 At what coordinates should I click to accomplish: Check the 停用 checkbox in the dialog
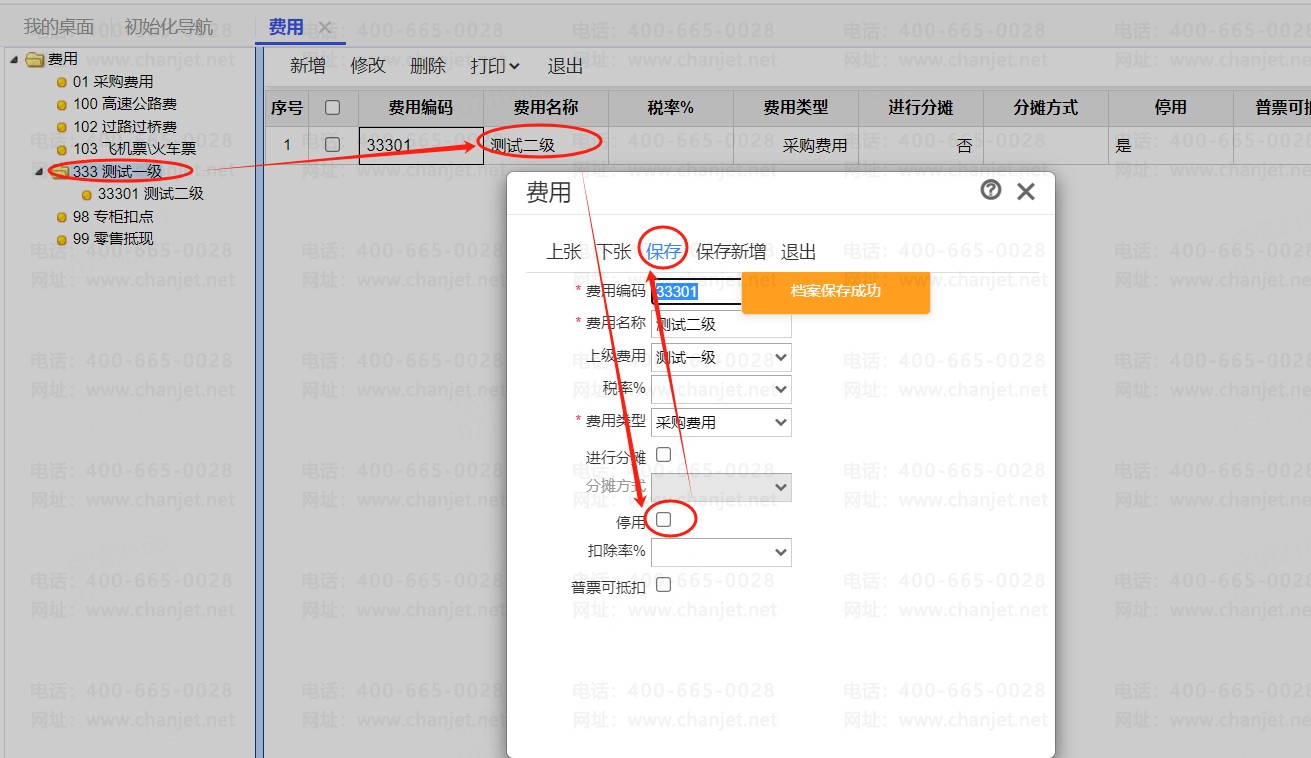click(663, 520)
